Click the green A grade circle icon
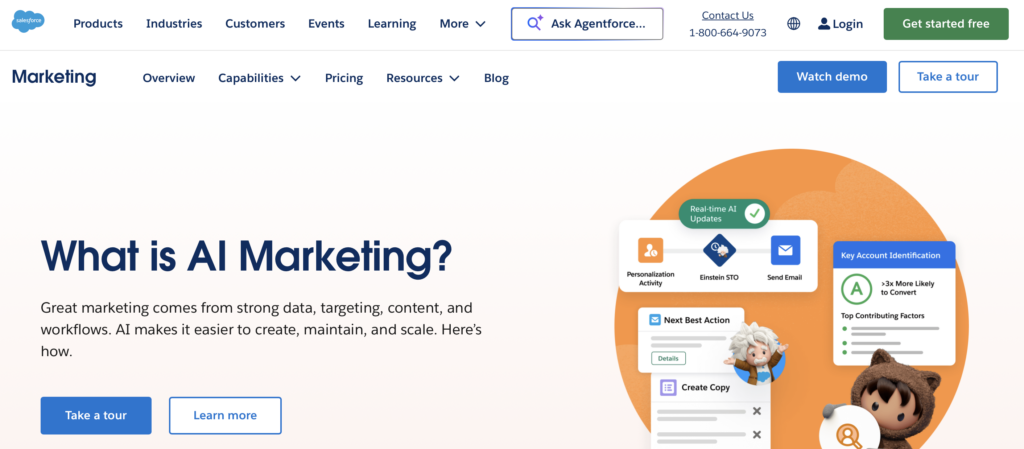Screen dimensions: 1024x449 click(856, 288)
